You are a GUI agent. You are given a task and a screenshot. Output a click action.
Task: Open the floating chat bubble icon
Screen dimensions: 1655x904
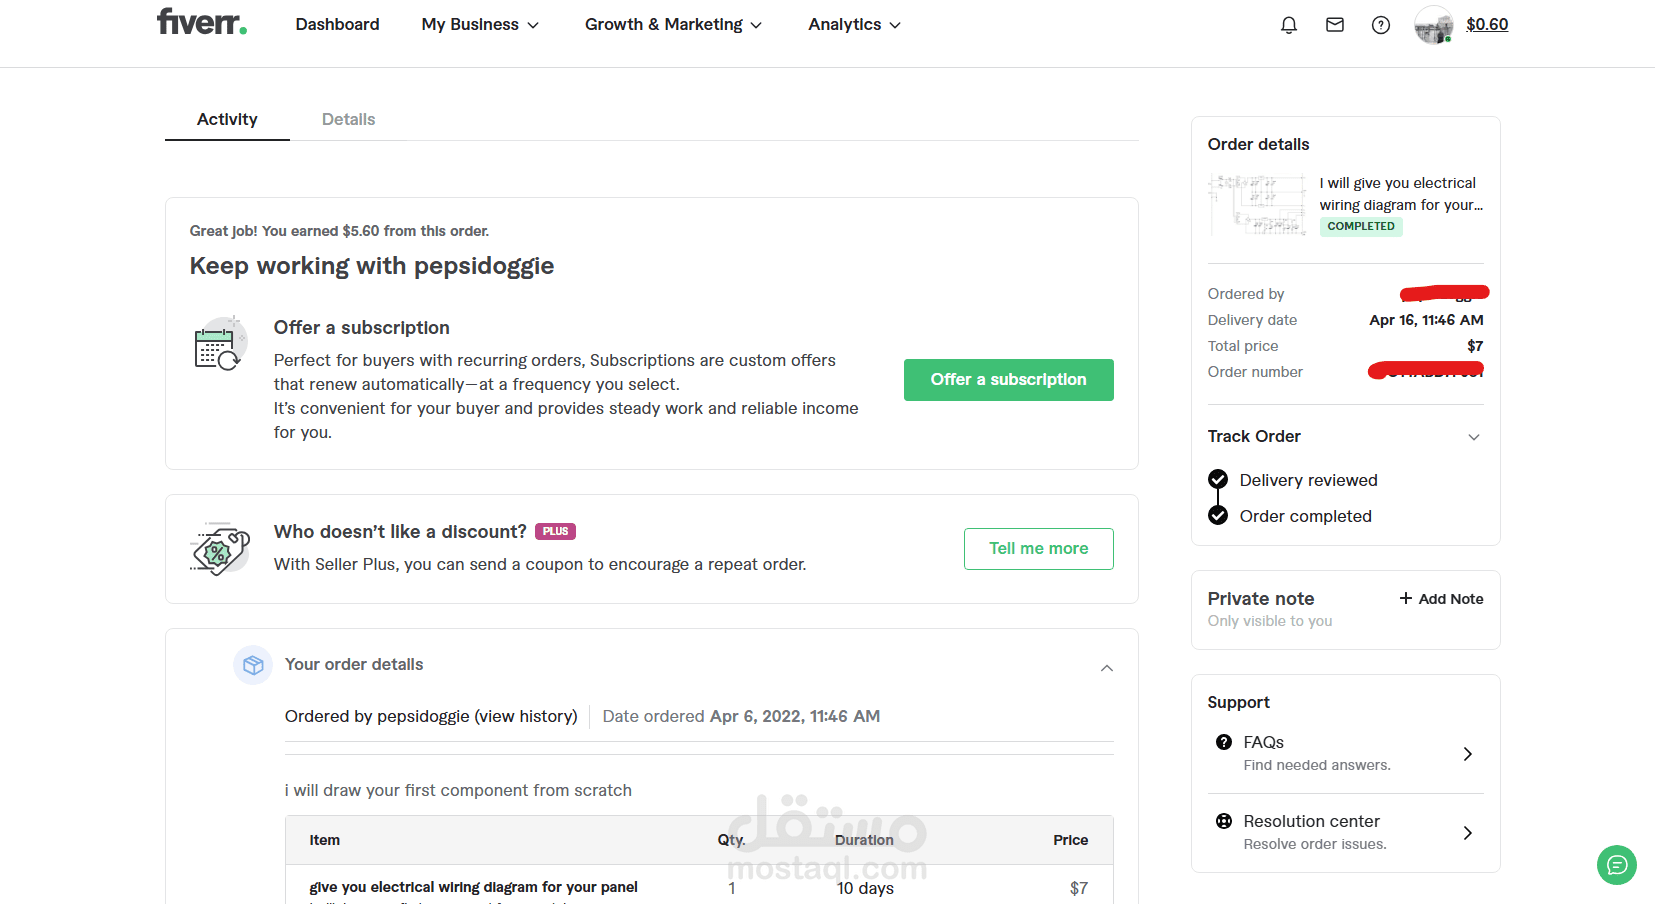(1616, 865)
